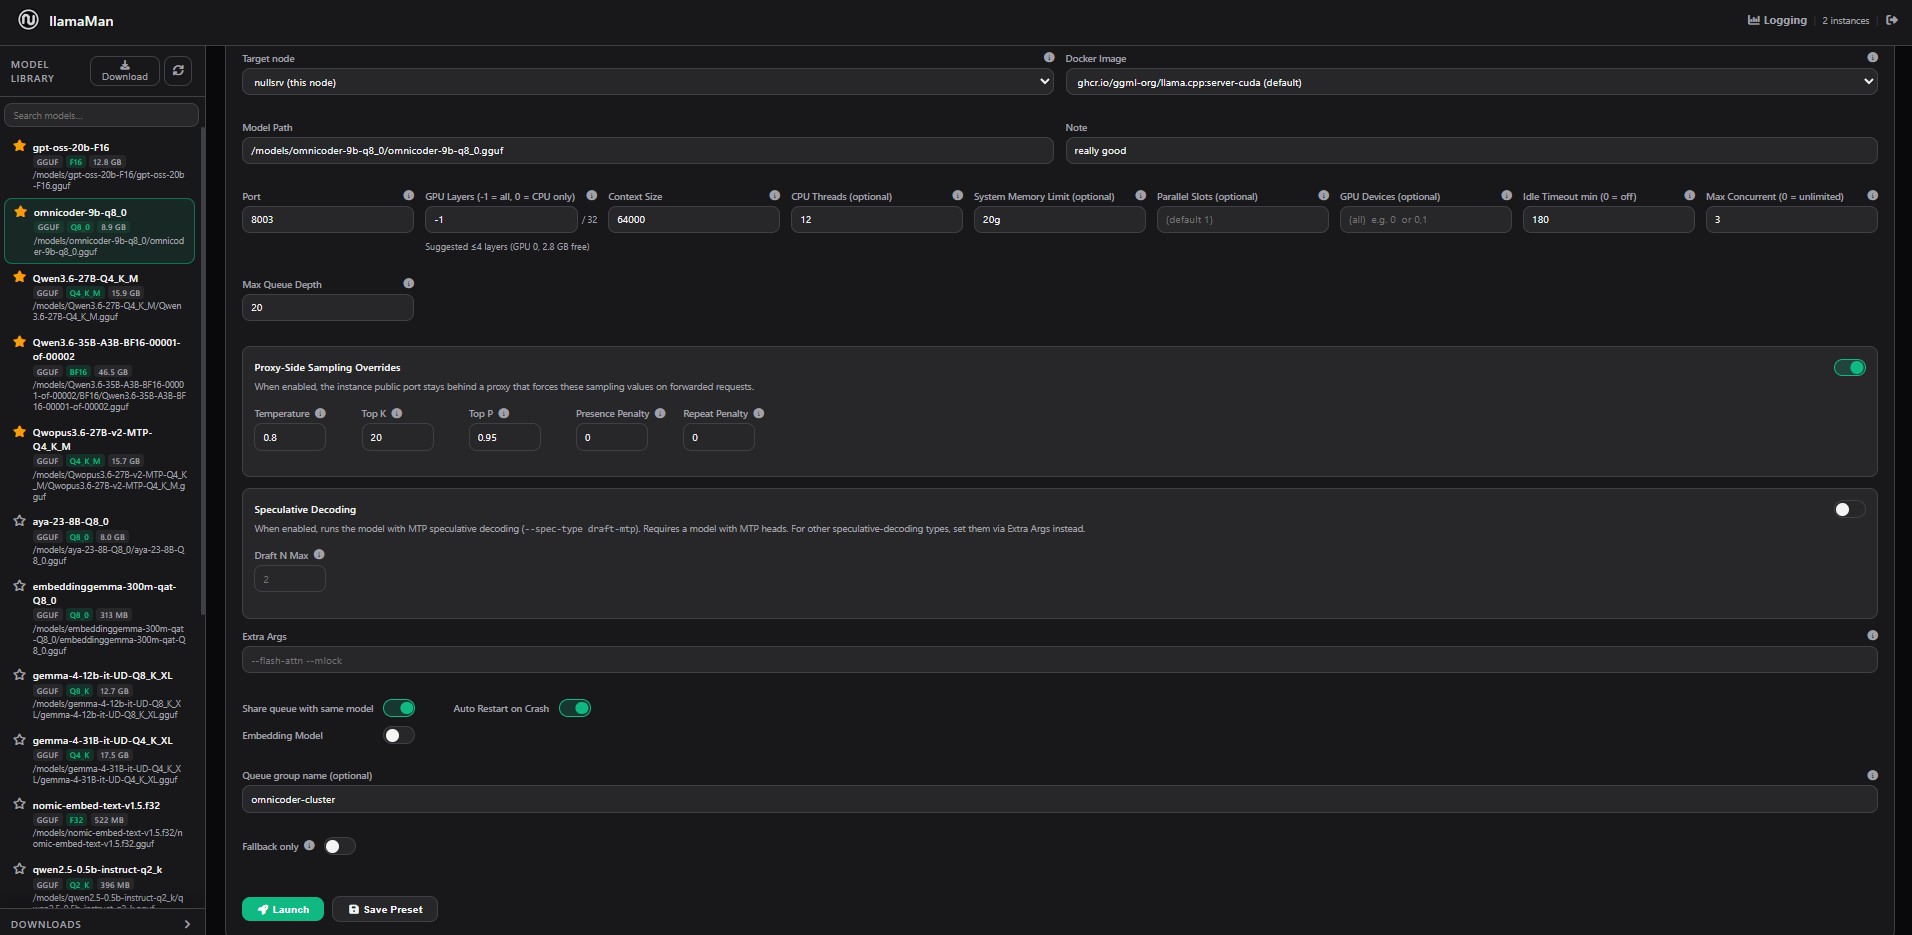Launch the model instance
Screen dimensions: 1912x935
[283, 909]
